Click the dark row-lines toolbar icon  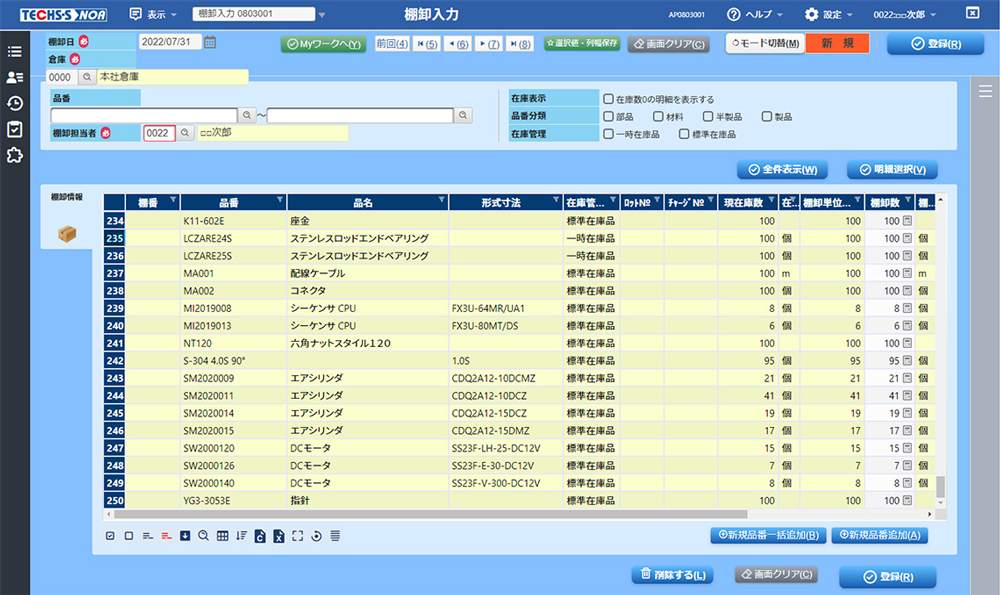point(148,536)
